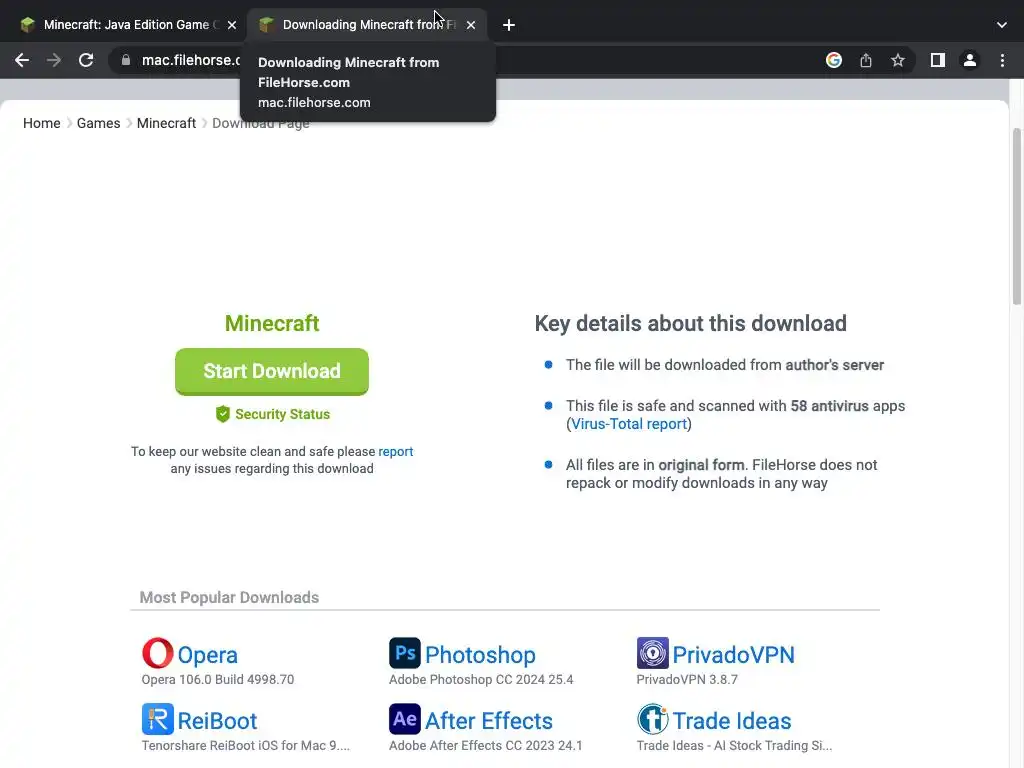Open the Virus-Total report link

(629, 424)
